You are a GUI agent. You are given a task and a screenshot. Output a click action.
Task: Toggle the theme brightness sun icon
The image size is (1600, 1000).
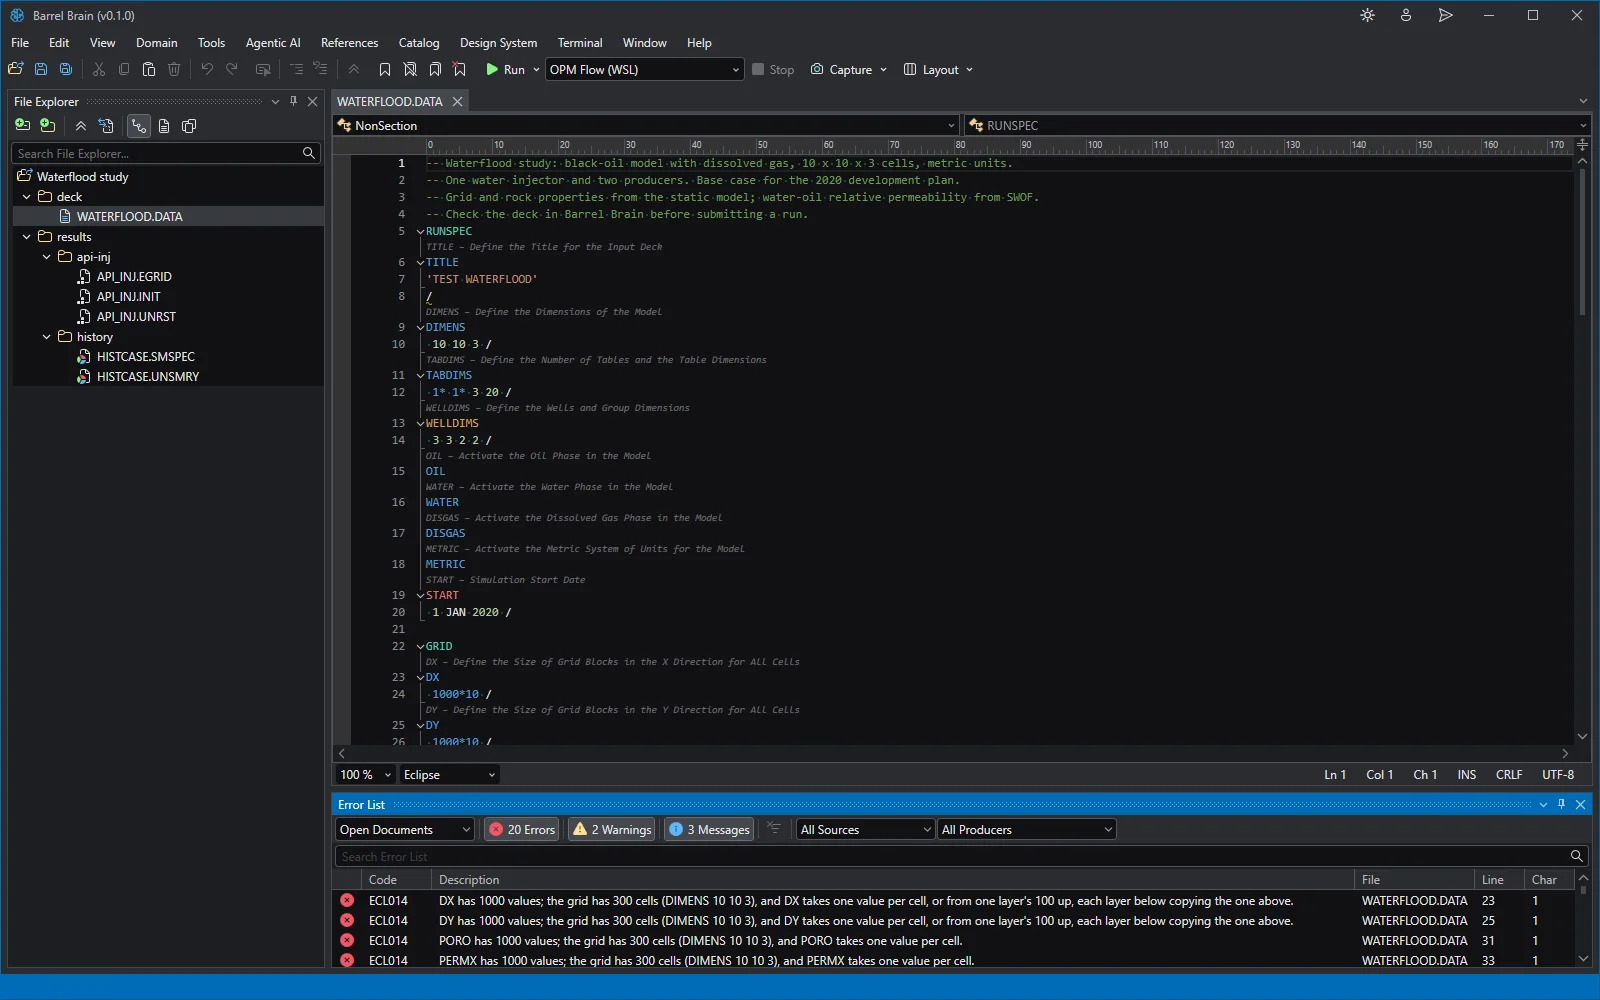point(1367,15)
